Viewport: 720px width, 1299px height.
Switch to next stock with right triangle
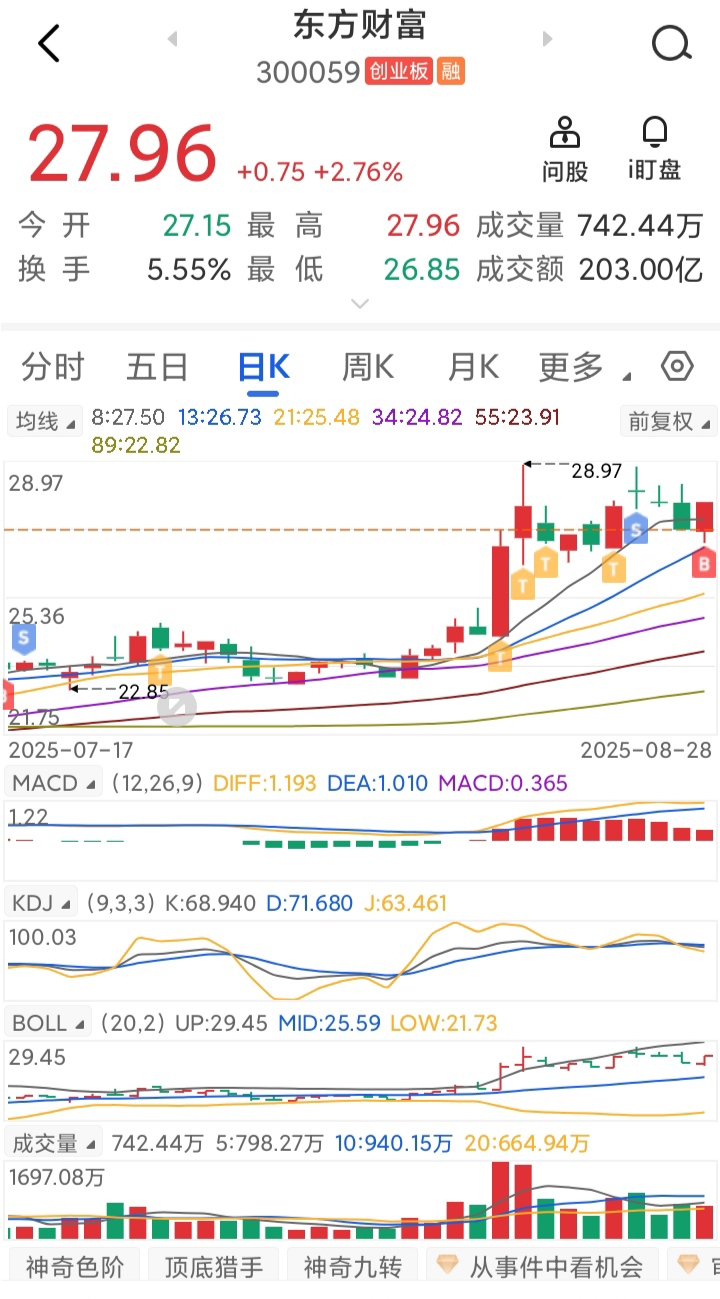click(547, 39)
